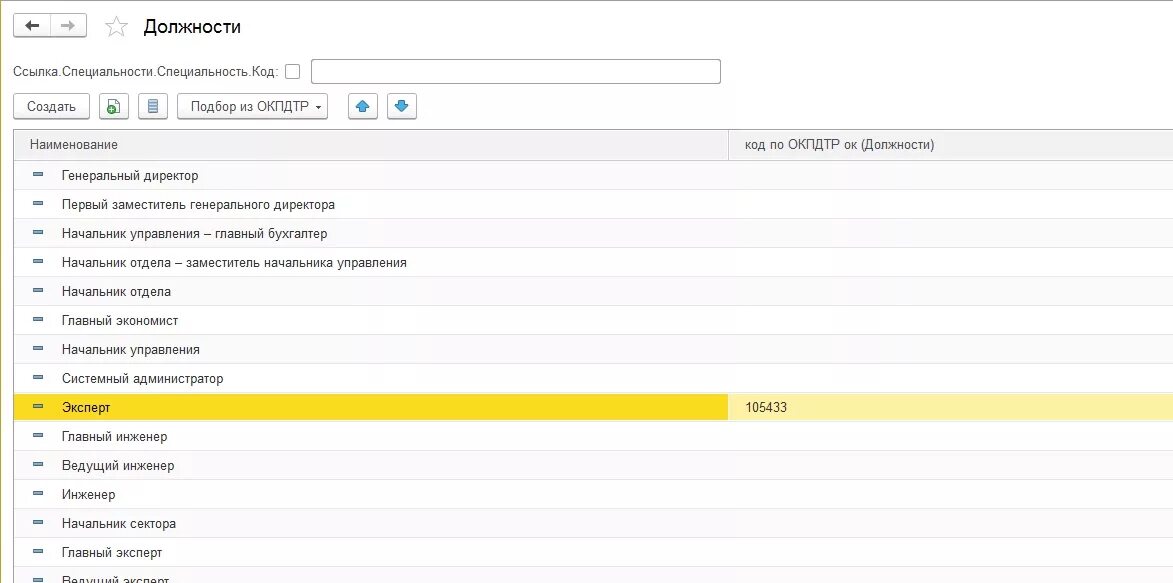Sort by код по ОКПДТР ок (Должности) header
Image resolution: width=1173 pixels, height=583 pixels.
951,145
